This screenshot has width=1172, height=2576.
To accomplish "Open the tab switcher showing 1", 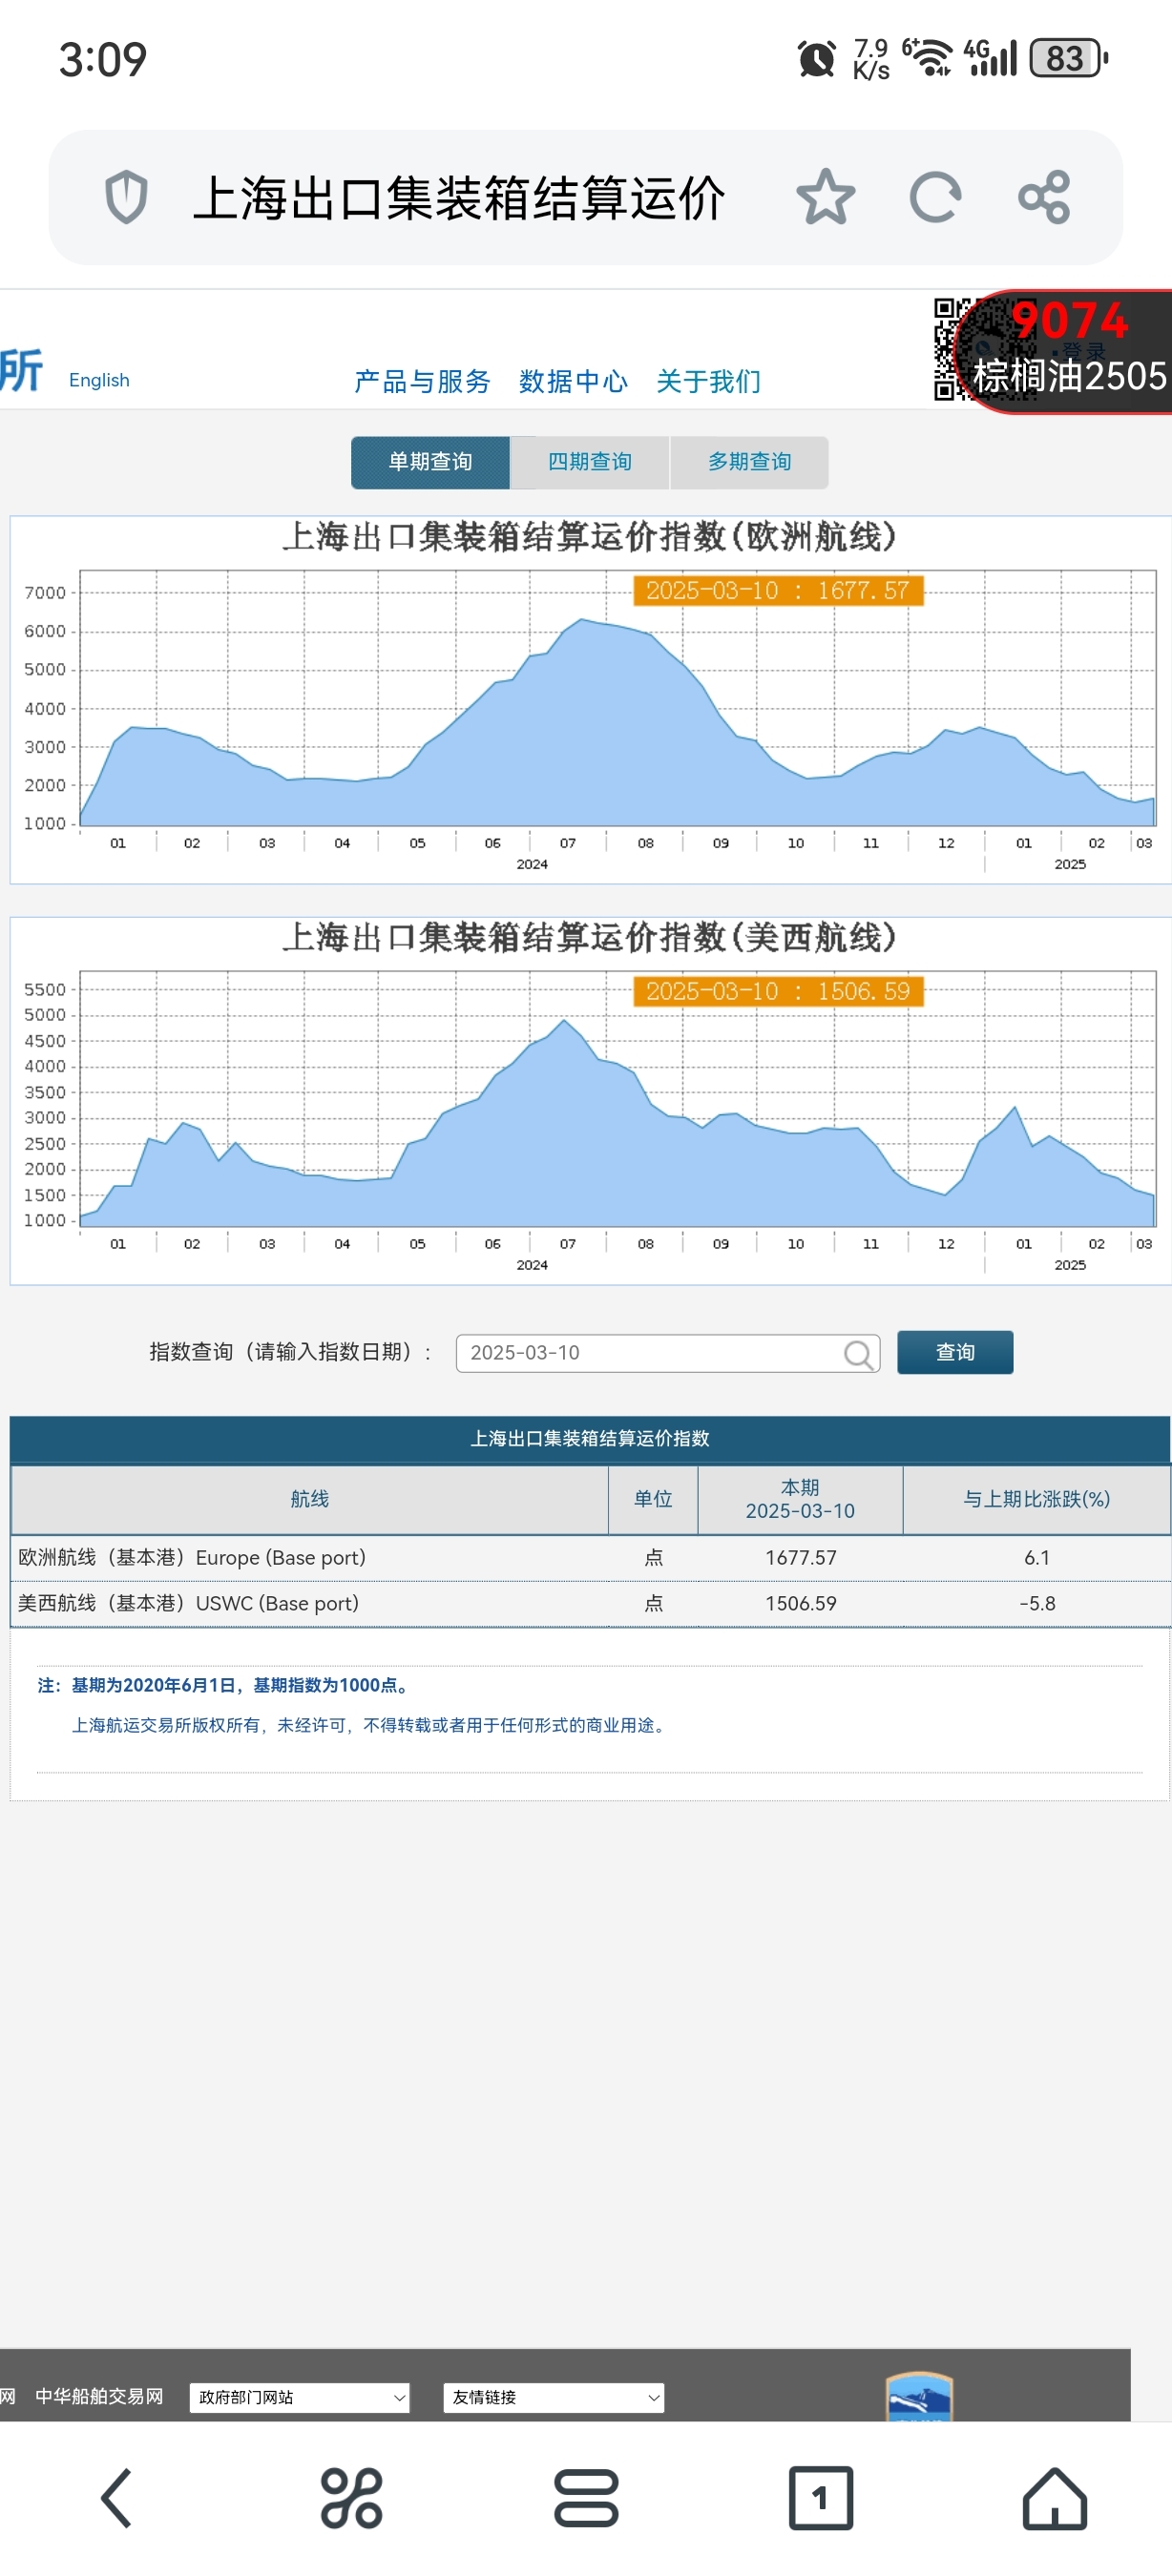I will tap(821, 2498).
